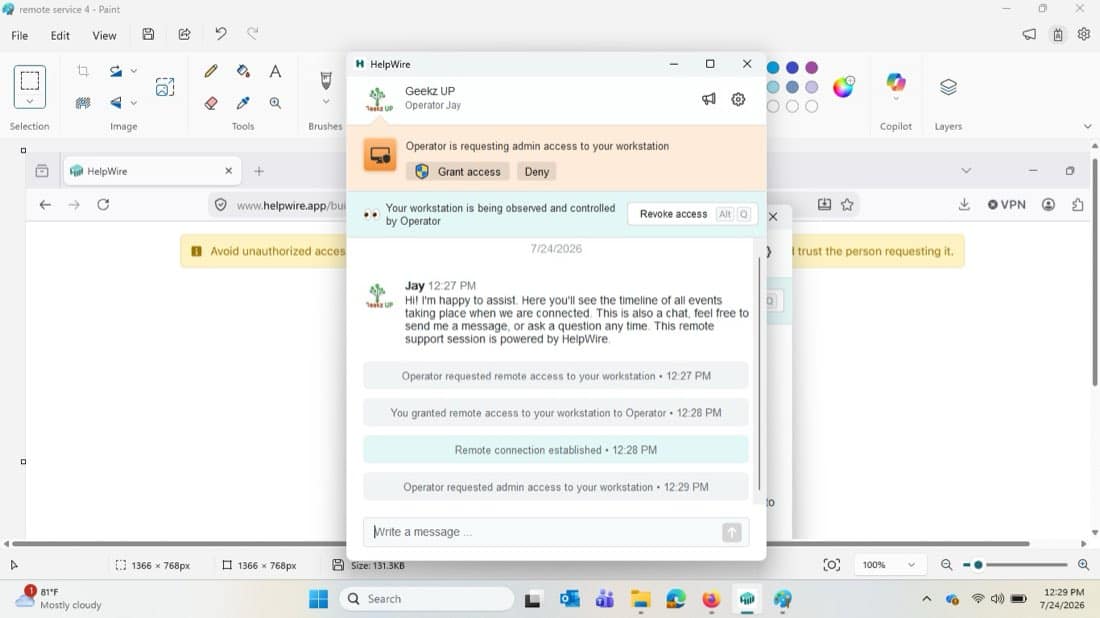
Task: Click the Brushes tool icon
Action: [326, 79]
